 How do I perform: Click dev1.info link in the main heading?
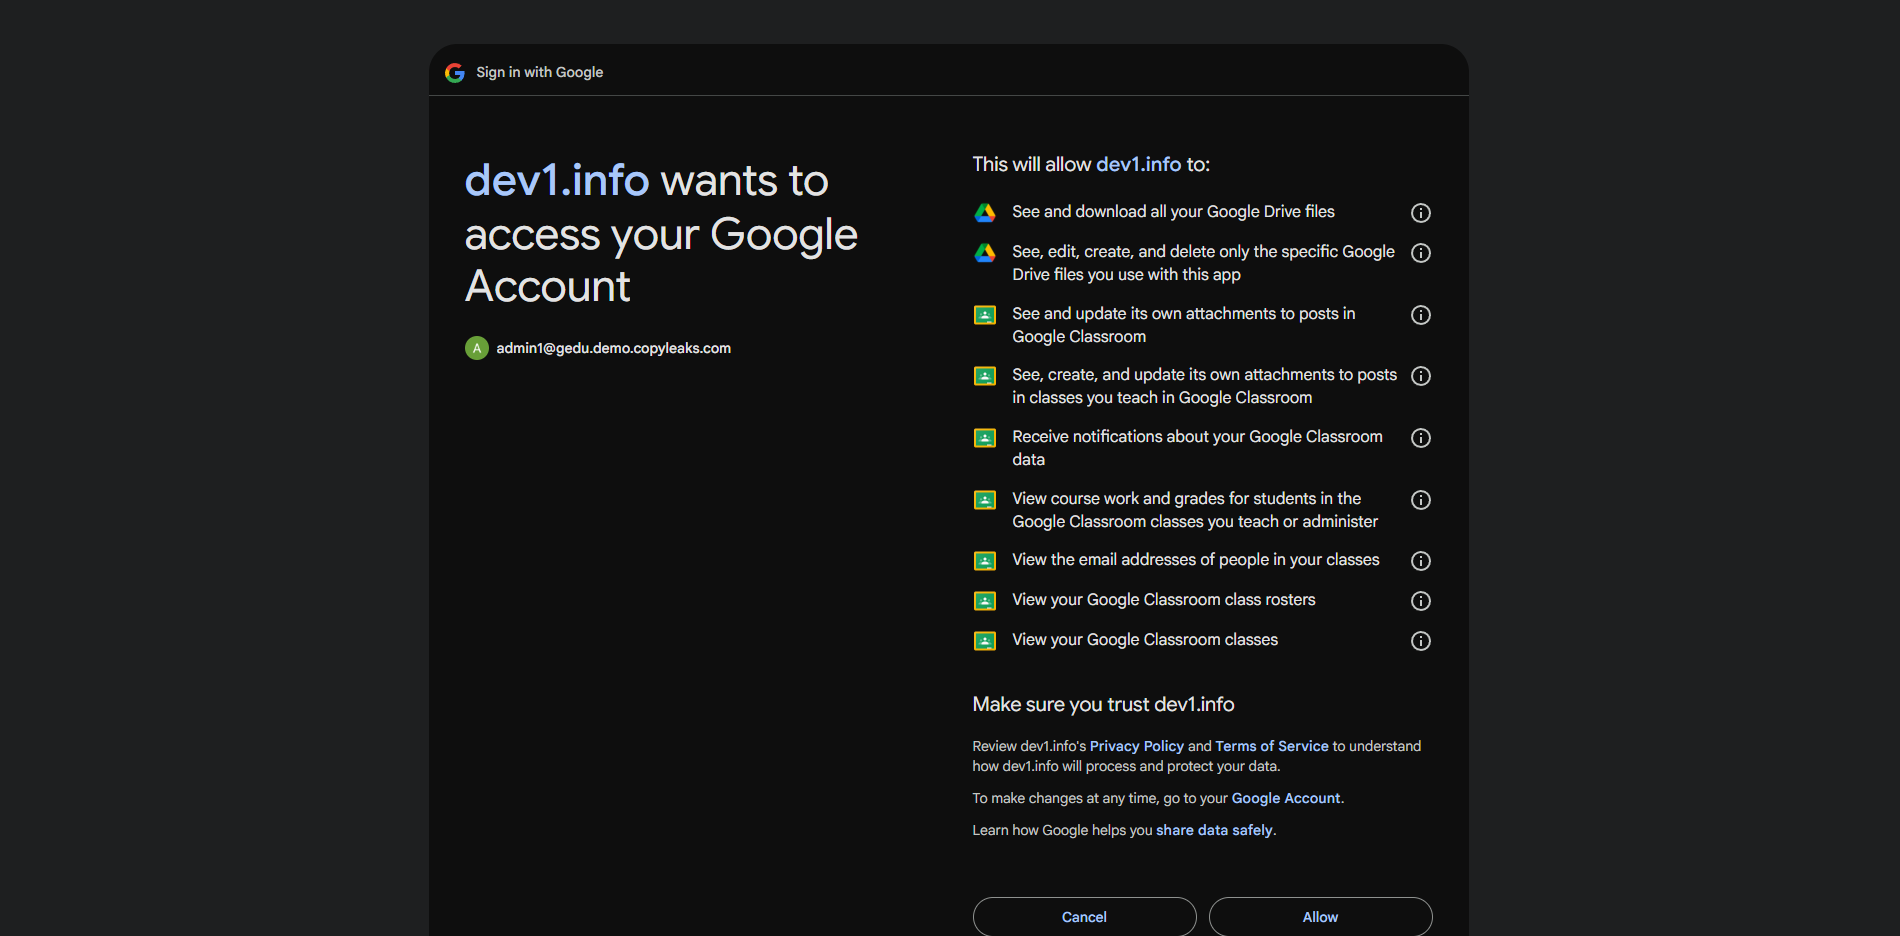(x=557, y=181)
